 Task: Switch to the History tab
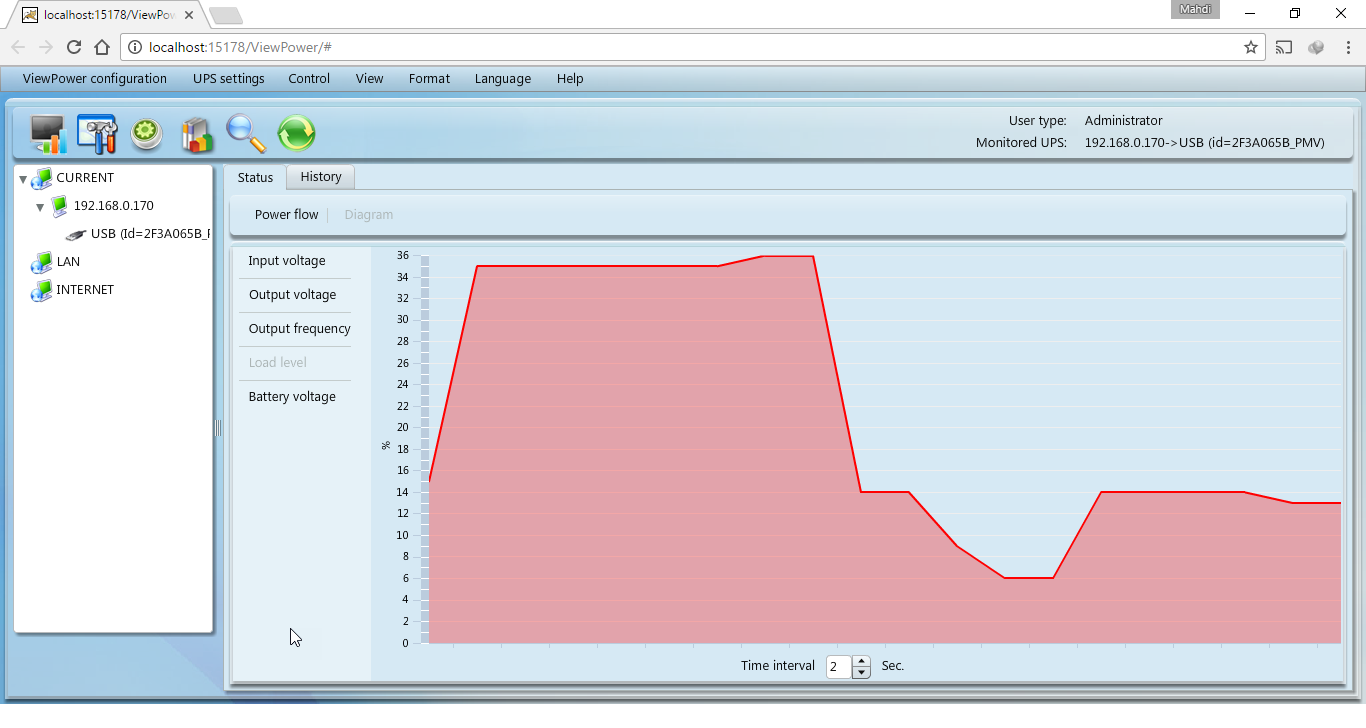click(321, 177)
